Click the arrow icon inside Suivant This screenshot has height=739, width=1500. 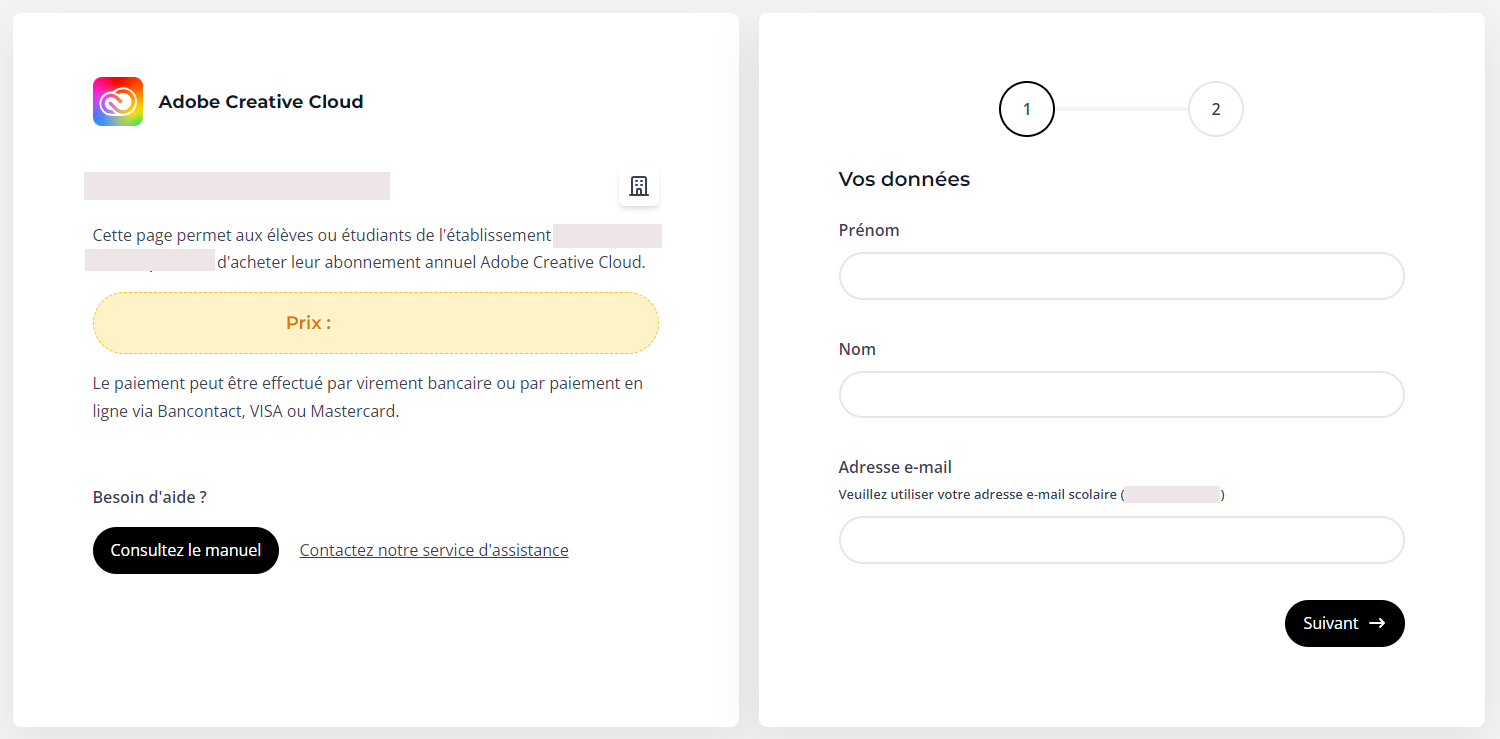(x=1377, y=623)
